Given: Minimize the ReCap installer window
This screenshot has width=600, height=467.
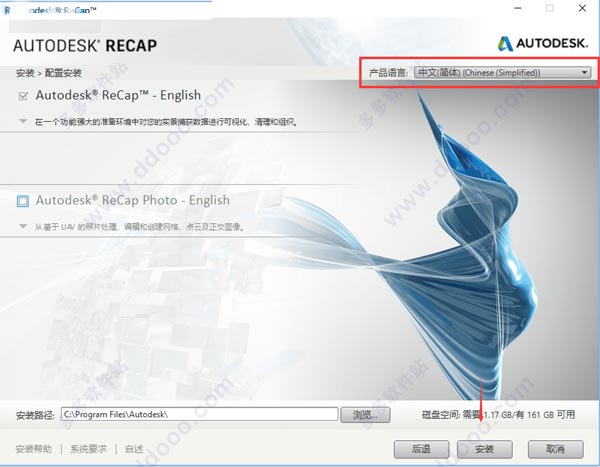Looking at the screenshot, I should 518,8.
